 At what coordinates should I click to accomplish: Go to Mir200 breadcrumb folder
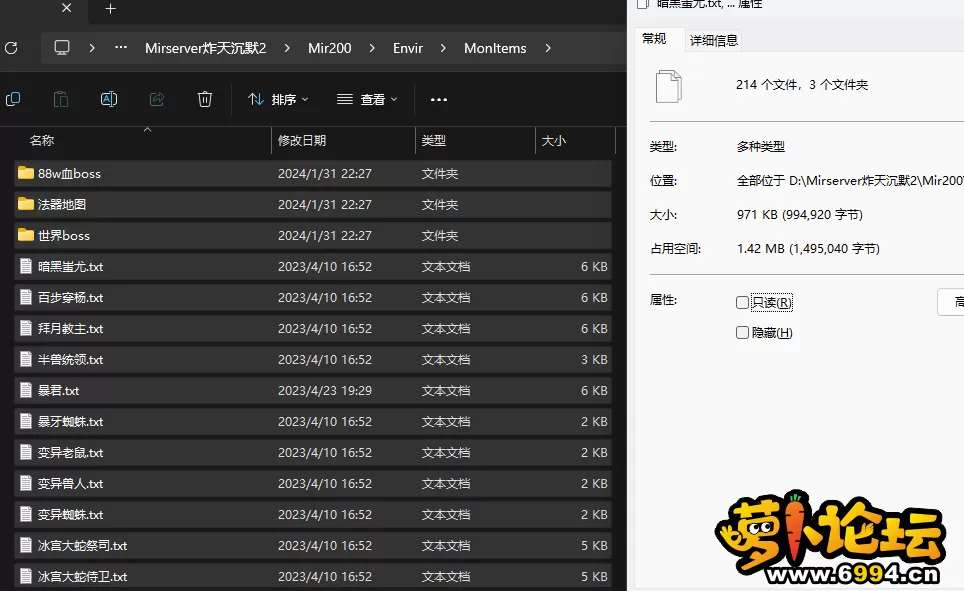(x=330, y=48)
